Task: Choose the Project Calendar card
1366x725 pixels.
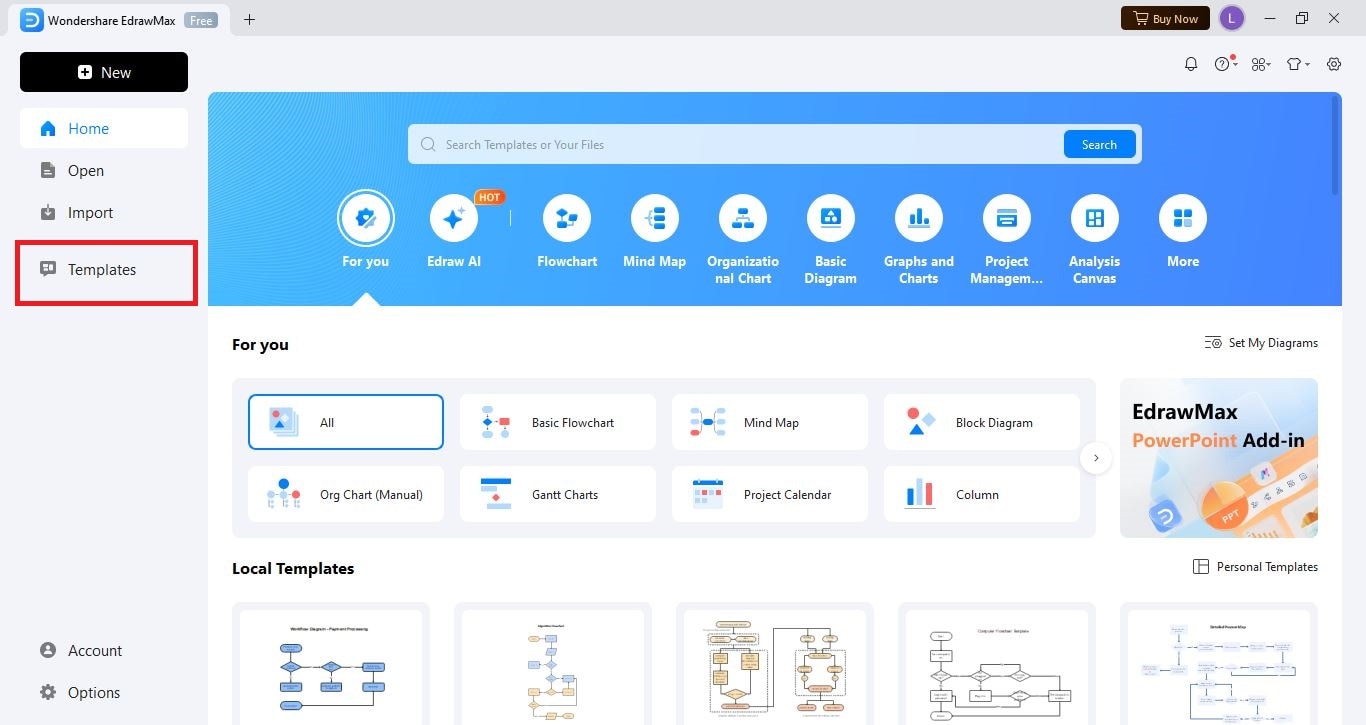Action: pyautogui.click(x=770, y=494)
